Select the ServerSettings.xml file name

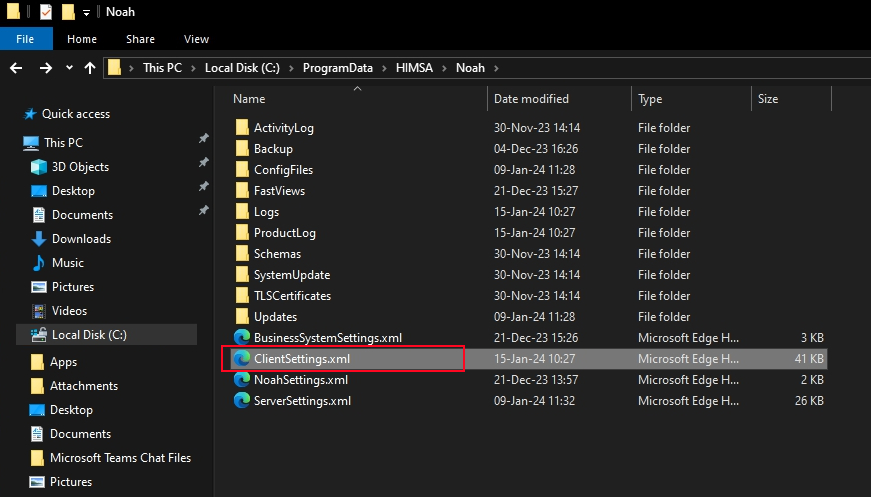[x=303, y=401]
